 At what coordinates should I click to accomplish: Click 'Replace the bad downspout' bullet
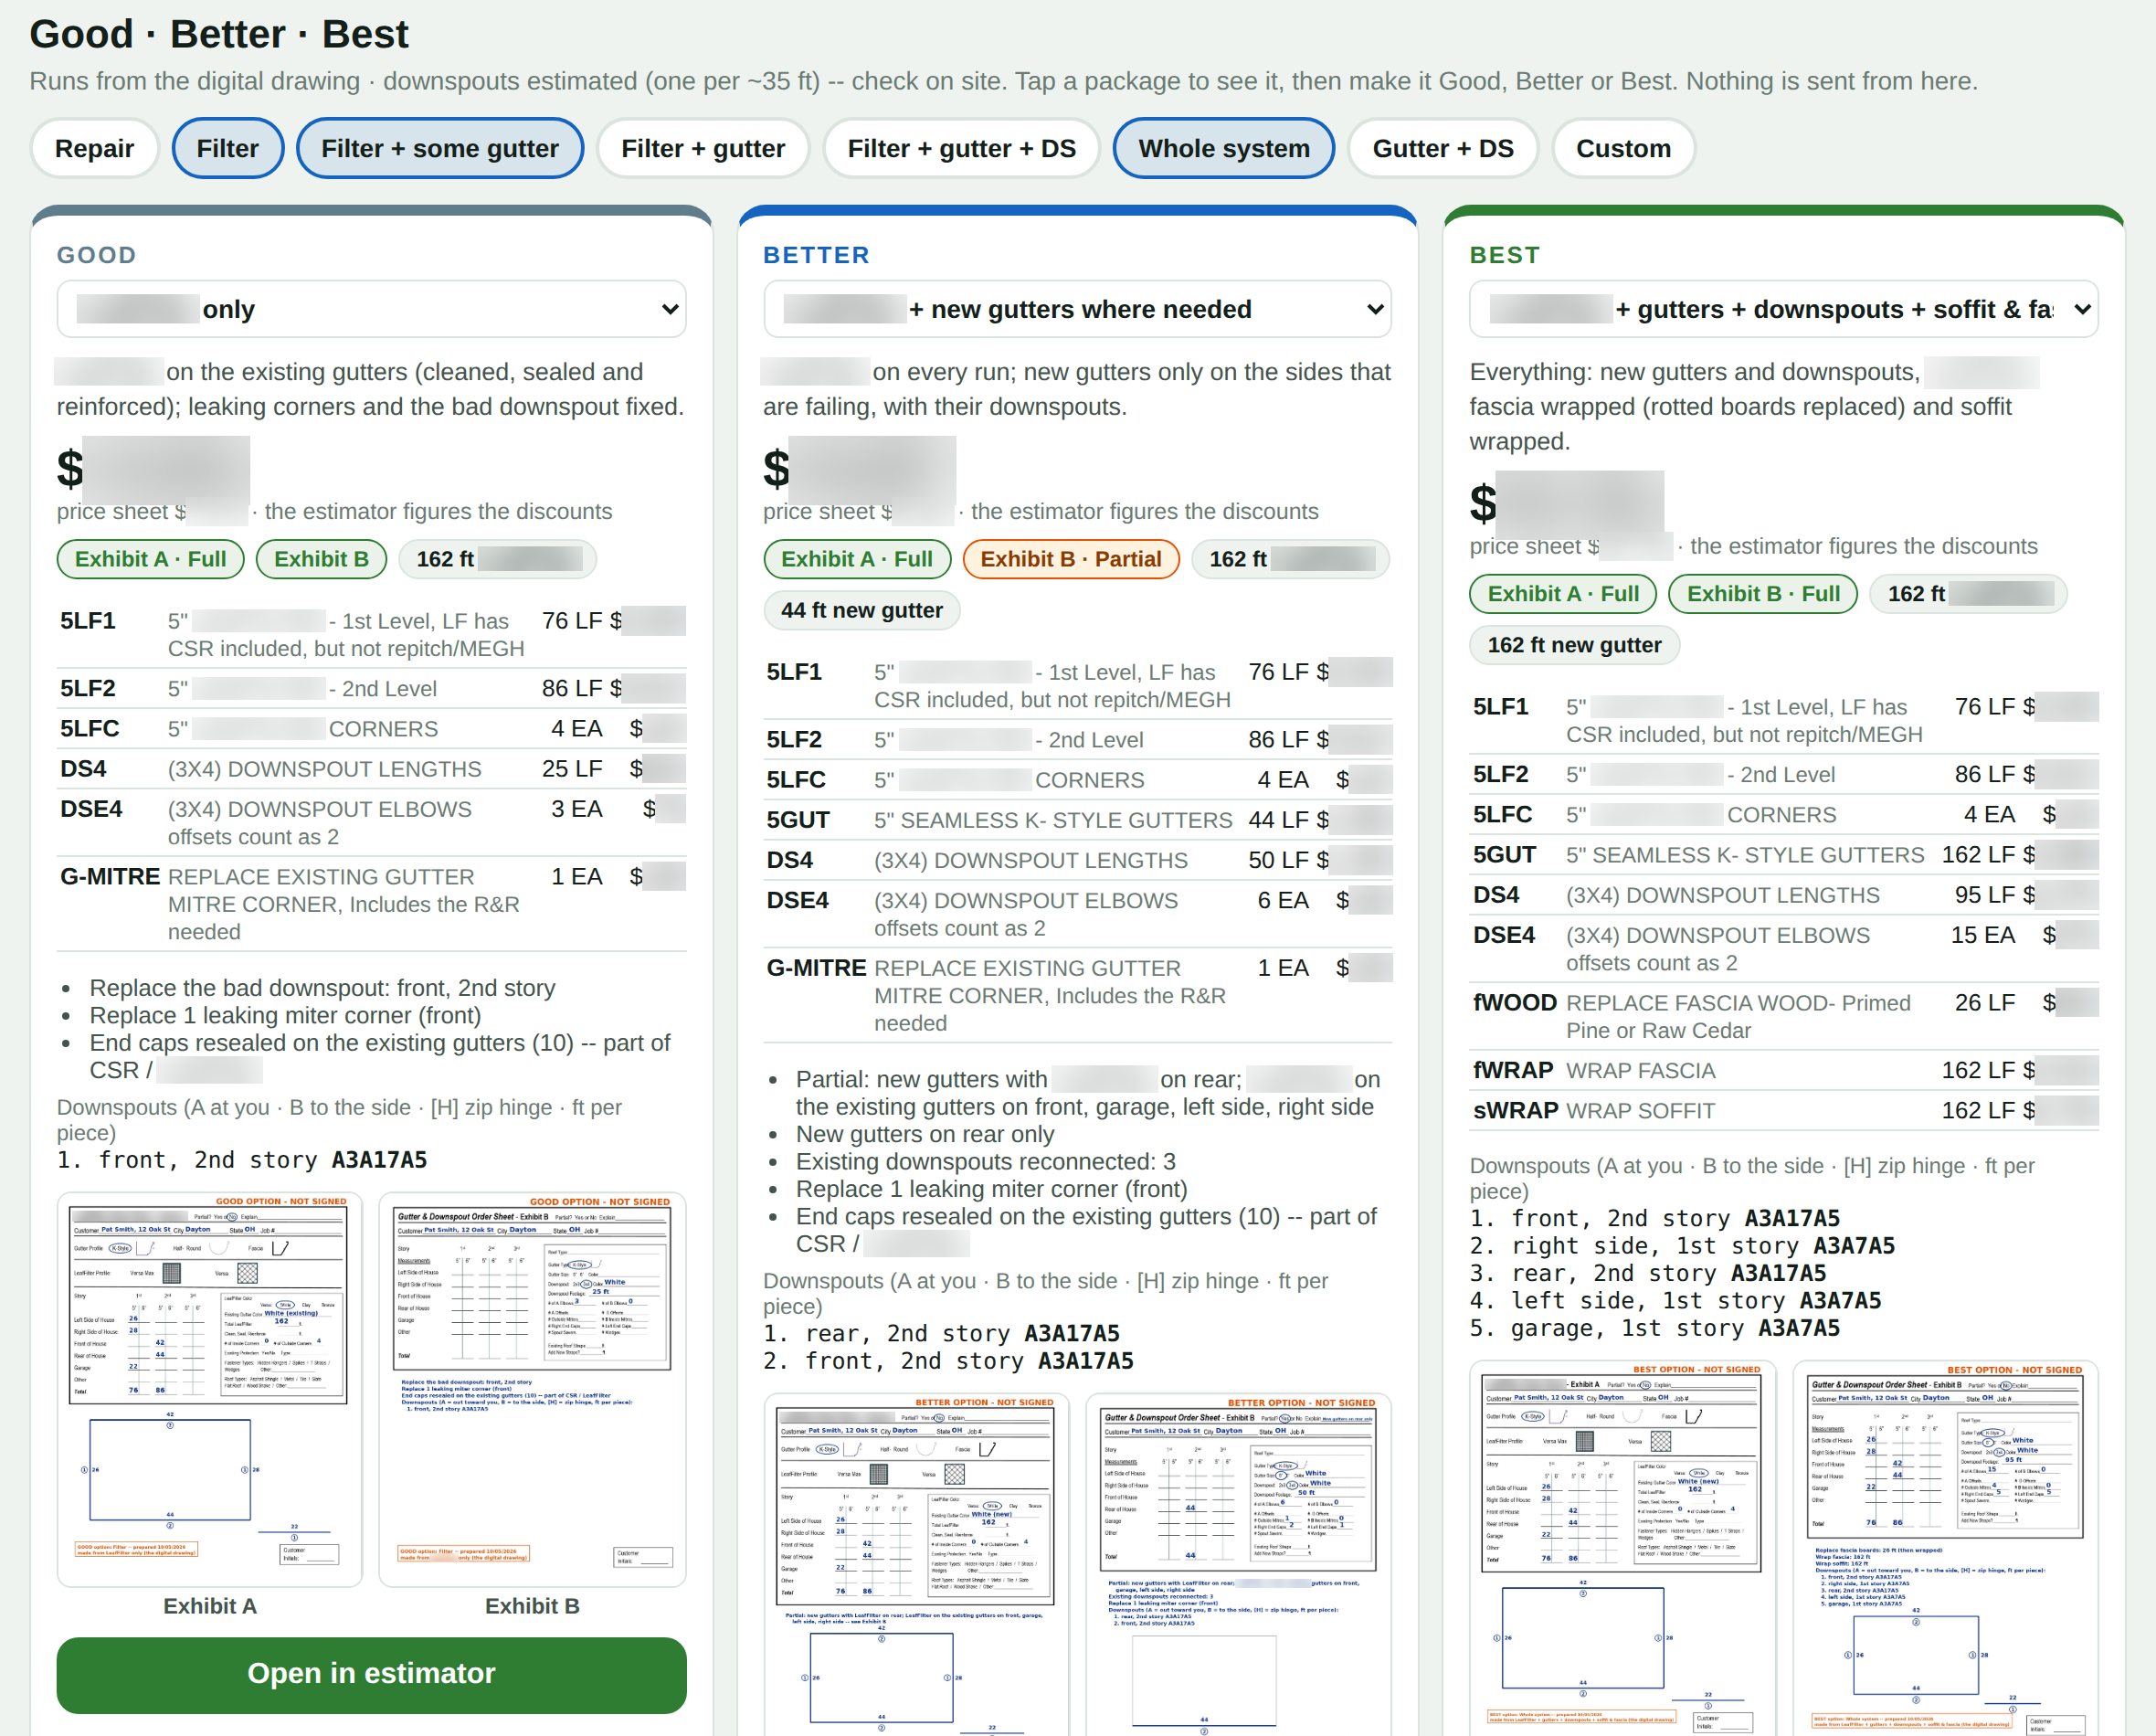click(x=322, y=988)
